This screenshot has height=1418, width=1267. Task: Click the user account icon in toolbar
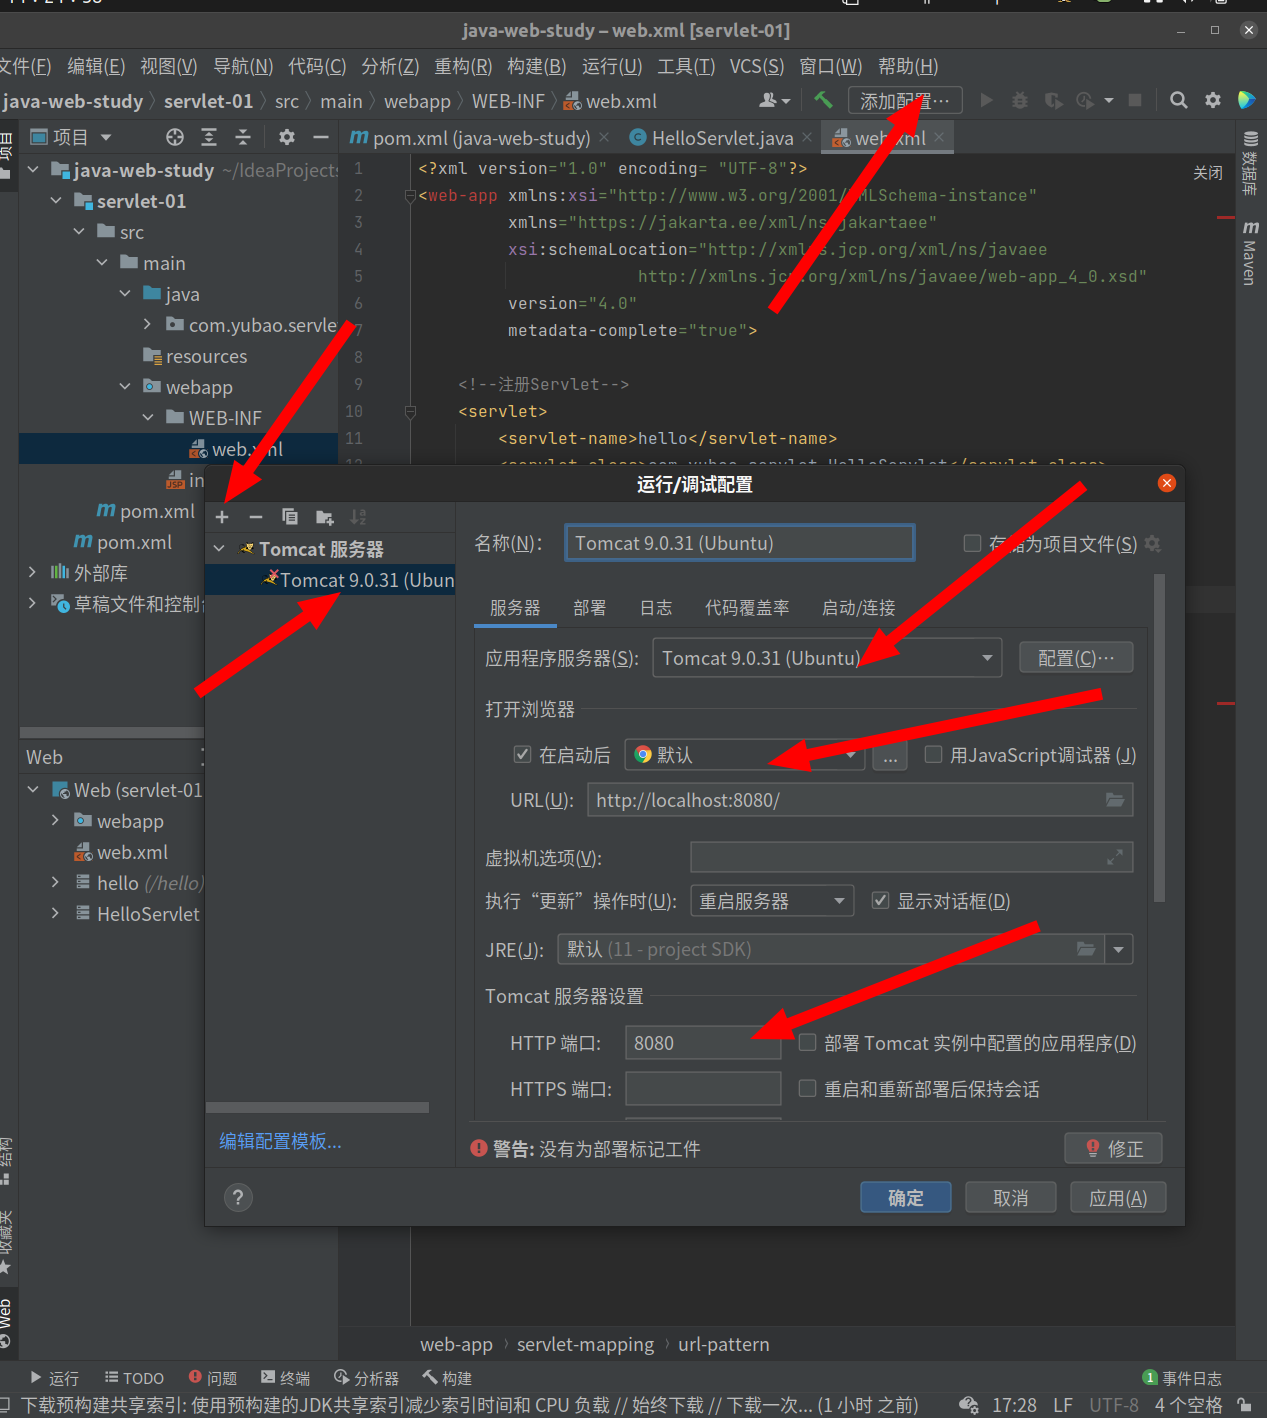[774, 100]
